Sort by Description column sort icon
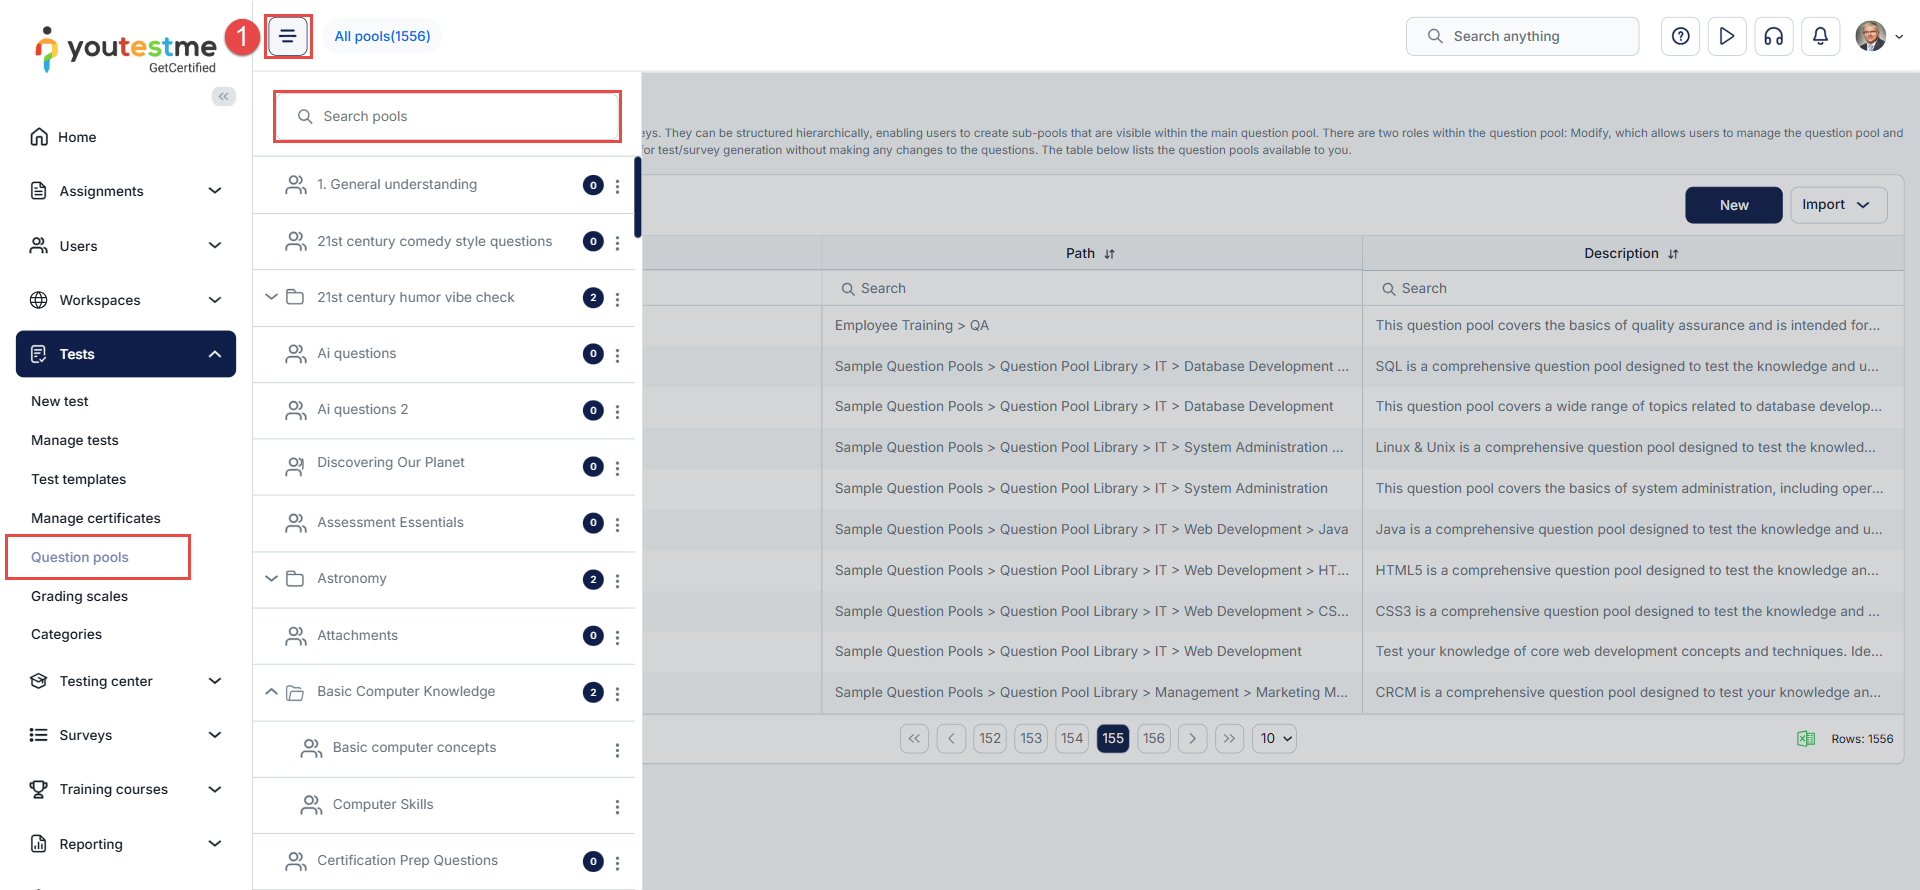 (x=1673, y=254)
